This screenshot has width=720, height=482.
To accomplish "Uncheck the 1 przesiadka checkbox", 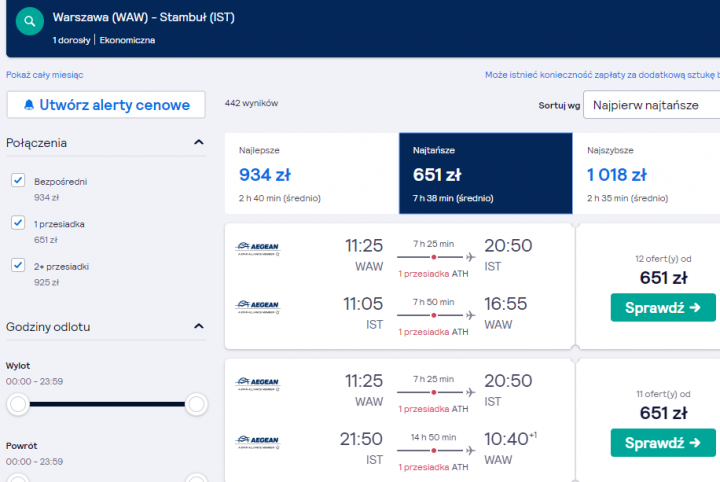I will [18, 223].
